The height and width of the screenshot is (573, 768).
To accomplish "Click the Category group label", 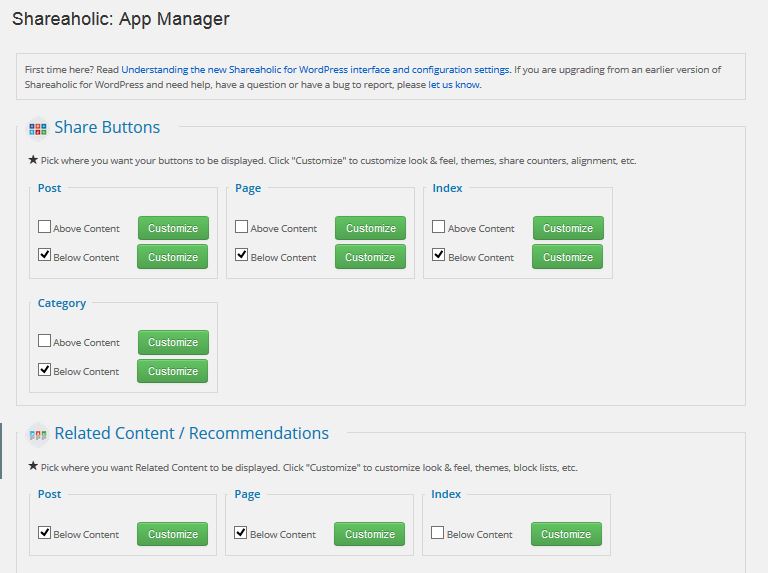I will pos(62,304).
